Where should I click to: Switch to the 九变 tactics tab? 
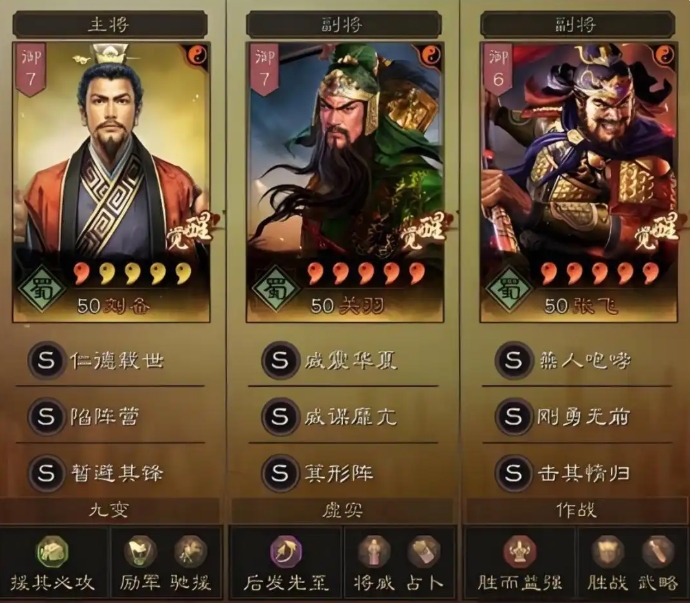coord(110,510)
